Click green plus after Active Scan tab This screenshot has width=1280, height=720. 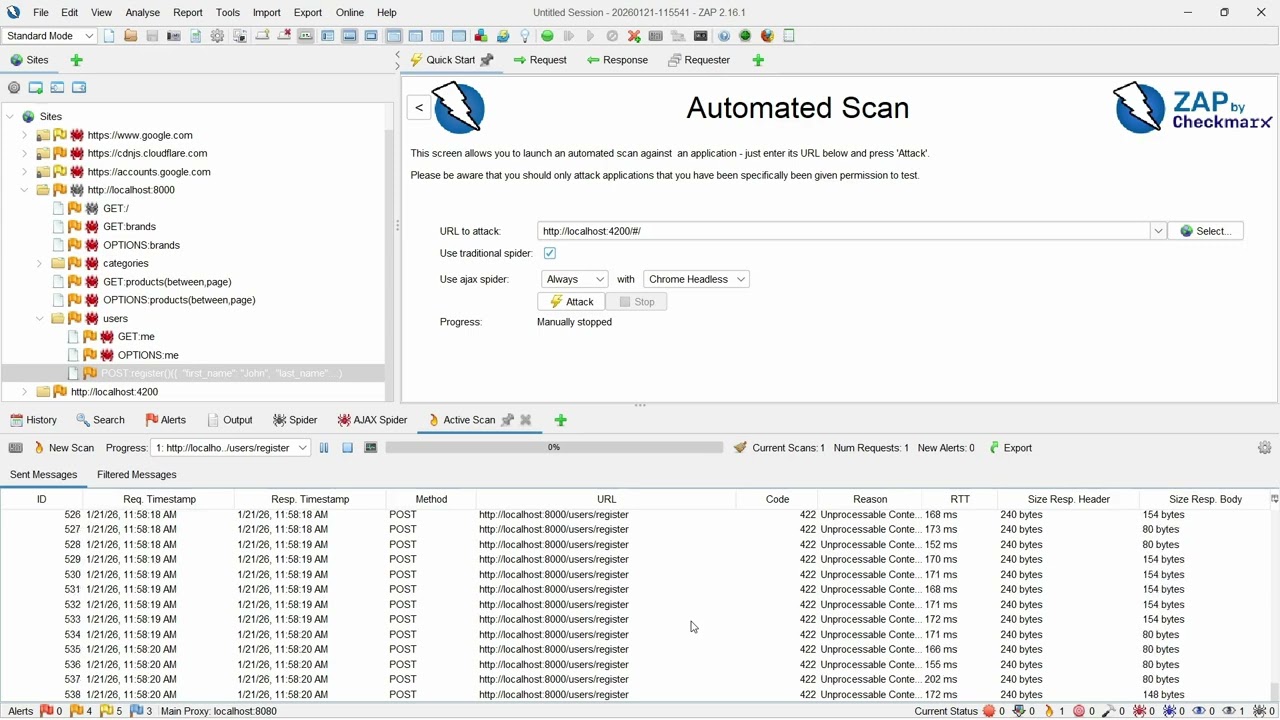point(561,420)
